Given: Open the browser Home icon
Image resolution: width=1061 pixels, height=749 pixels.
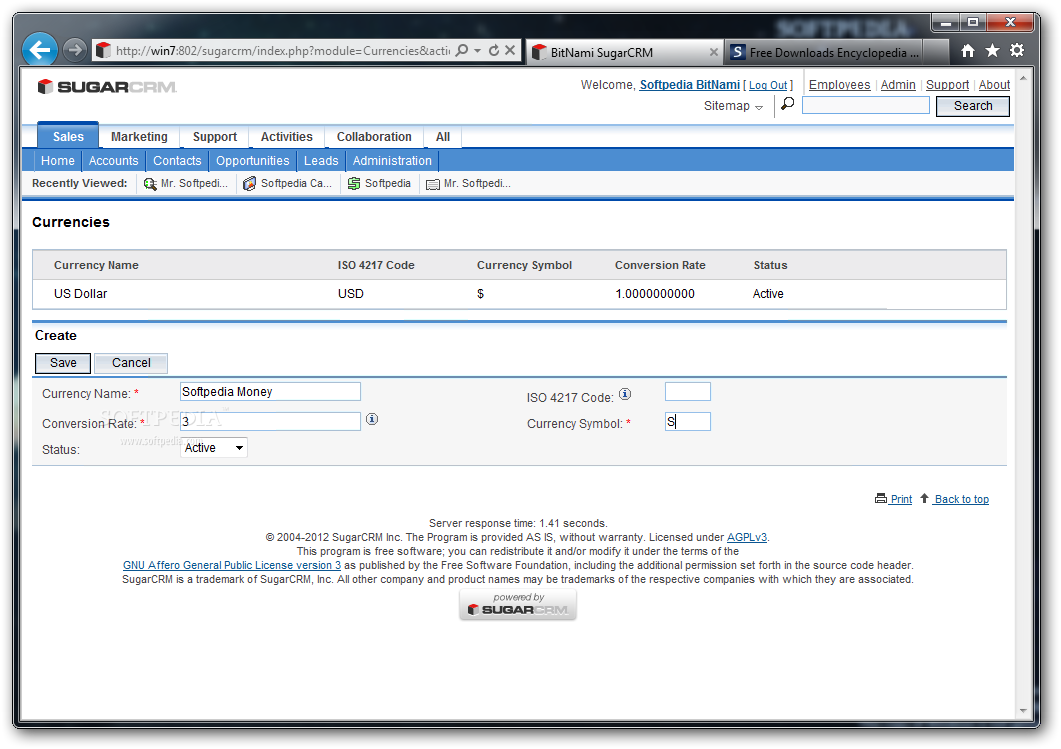Looking at the screenshot, I should (x=968, y=51).
